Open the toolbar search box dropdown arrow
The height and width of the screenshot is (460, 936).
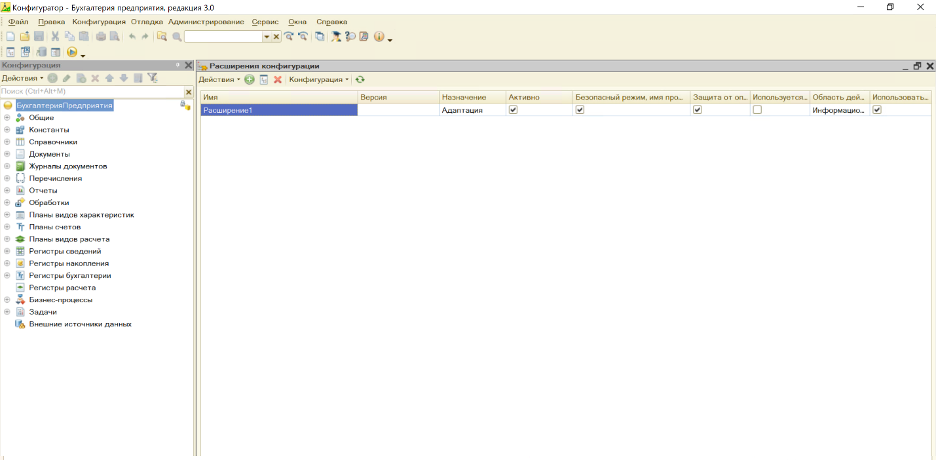267,37
